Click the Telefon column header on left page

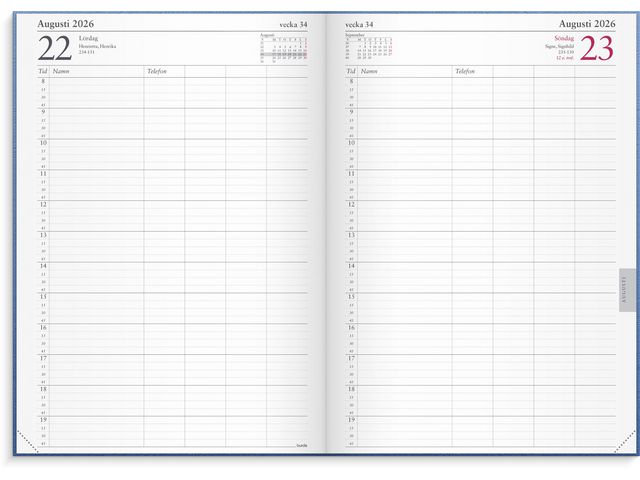pyautogui.click(x=157, y=72)
